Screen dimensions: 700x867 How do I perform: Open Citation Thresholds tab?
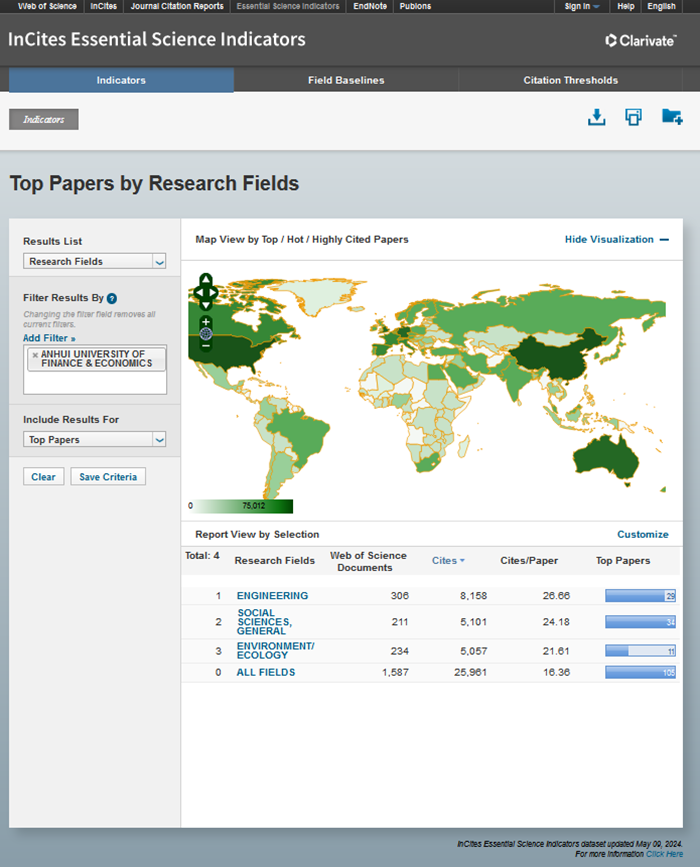(x=570, y=80)
